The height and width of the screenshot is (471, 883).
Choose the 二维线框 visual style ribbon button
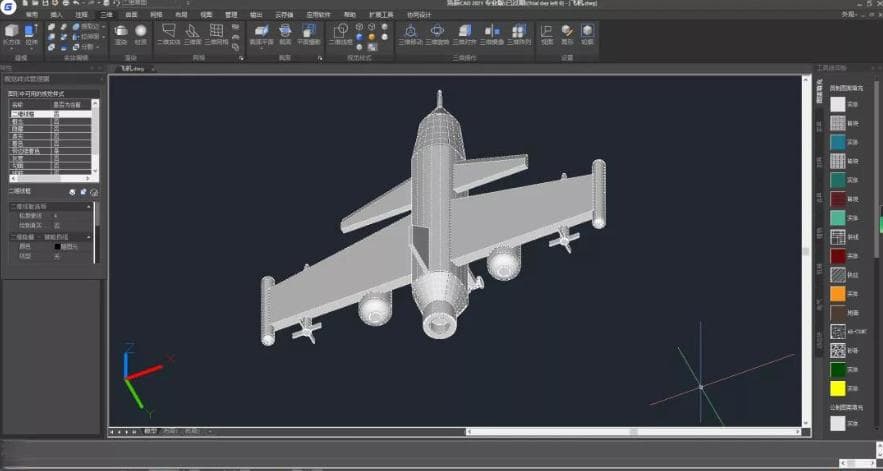point(340,34)
